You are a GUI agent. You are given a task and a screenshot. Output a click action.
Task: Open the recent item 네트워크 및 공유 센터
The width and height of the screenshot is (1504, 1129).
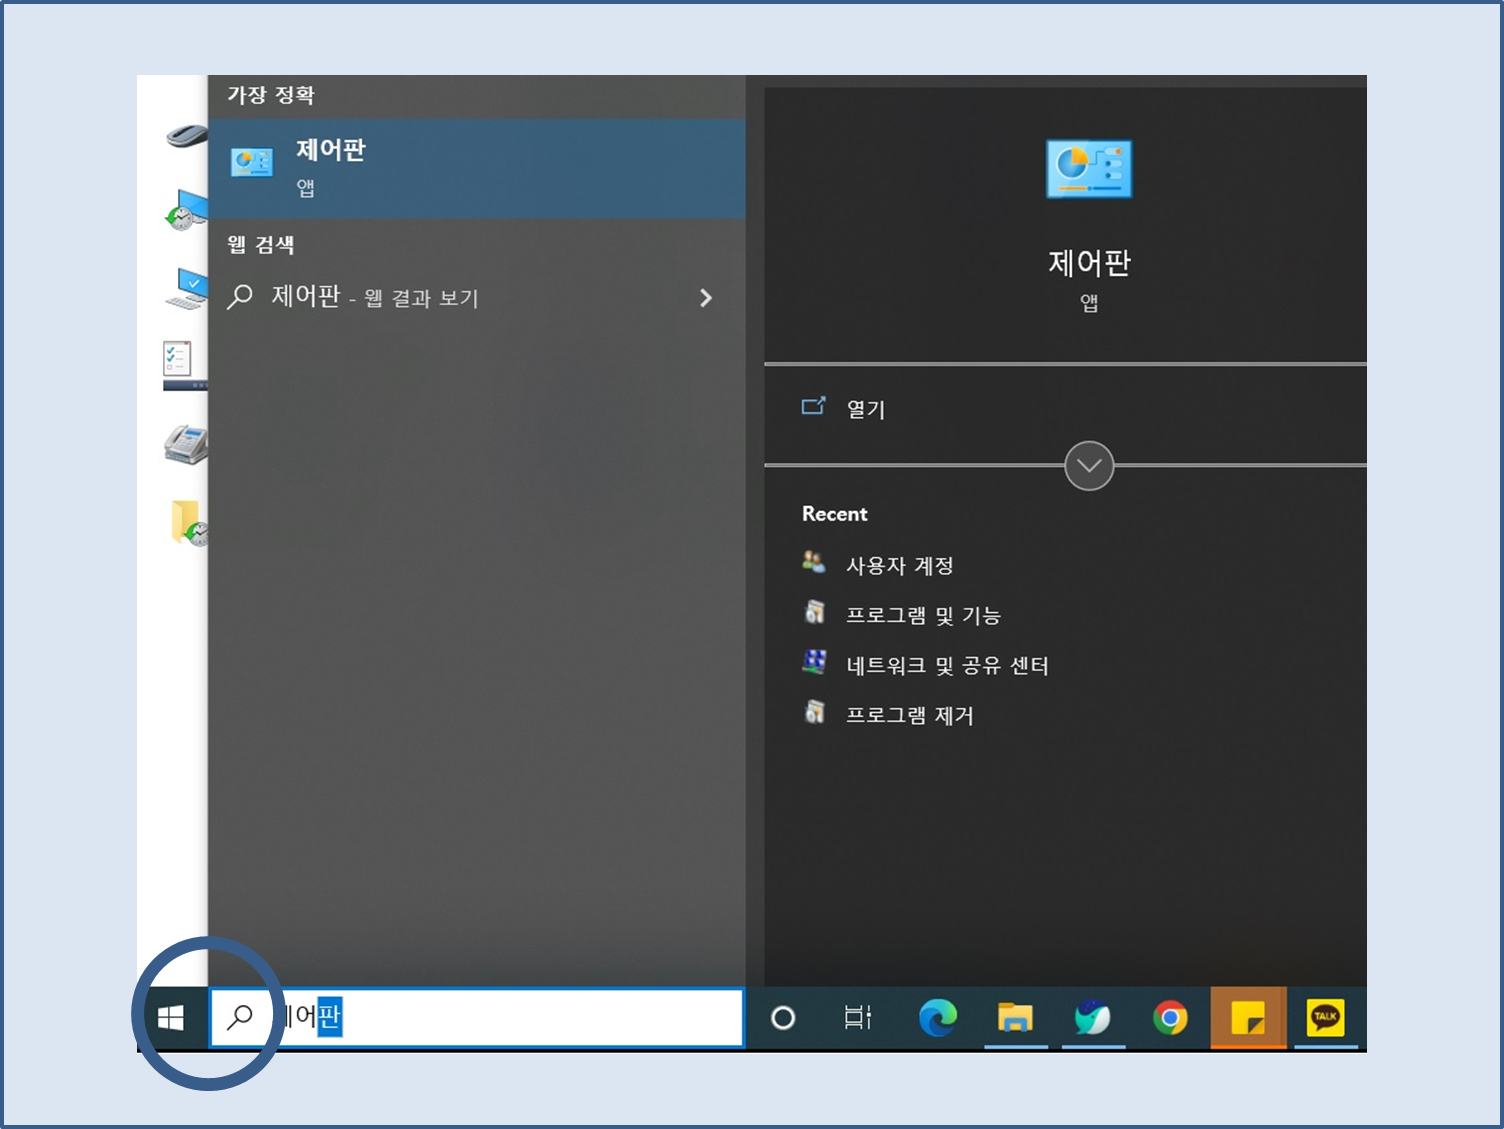[947, 665]
